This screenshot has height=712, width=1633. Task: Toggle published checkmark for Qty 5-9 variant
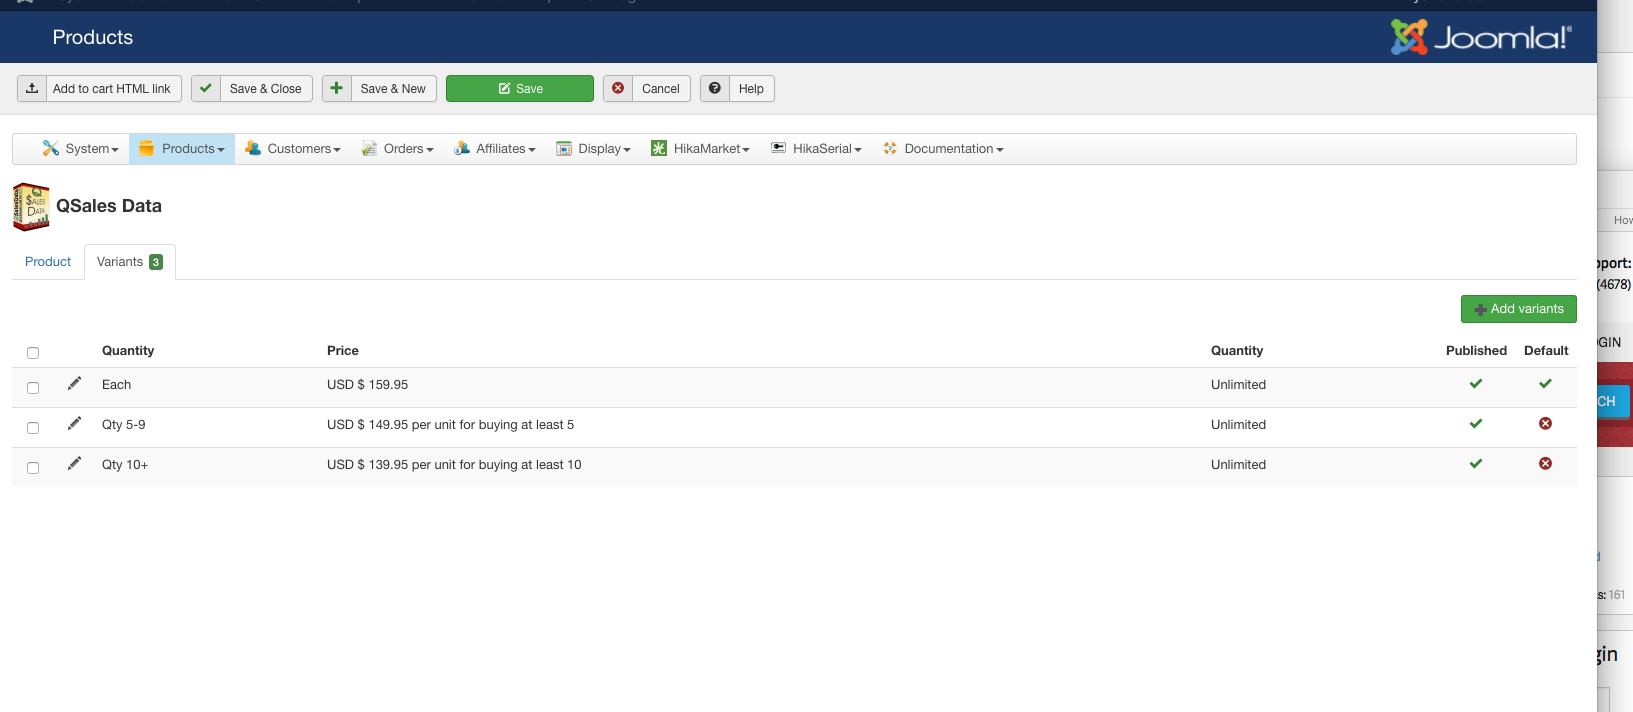click(x=1476, y=424)
